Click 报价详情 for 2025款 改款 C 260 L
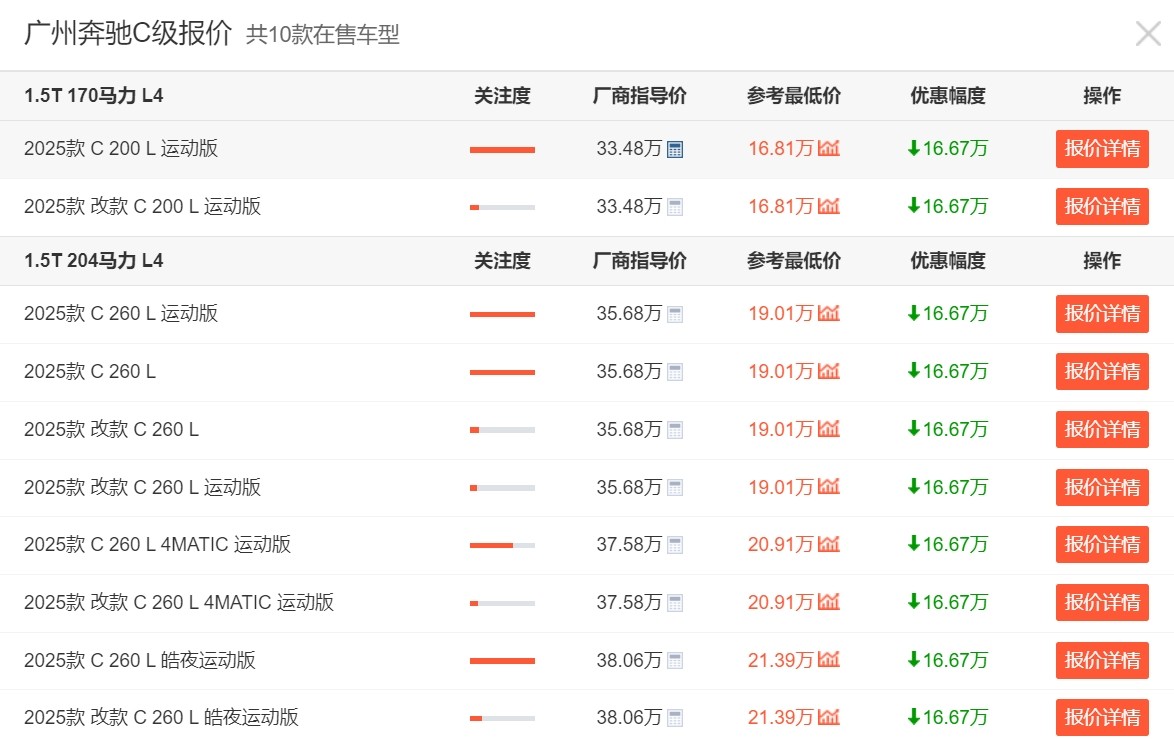1174x739 pixels. tap(1102, 429)
